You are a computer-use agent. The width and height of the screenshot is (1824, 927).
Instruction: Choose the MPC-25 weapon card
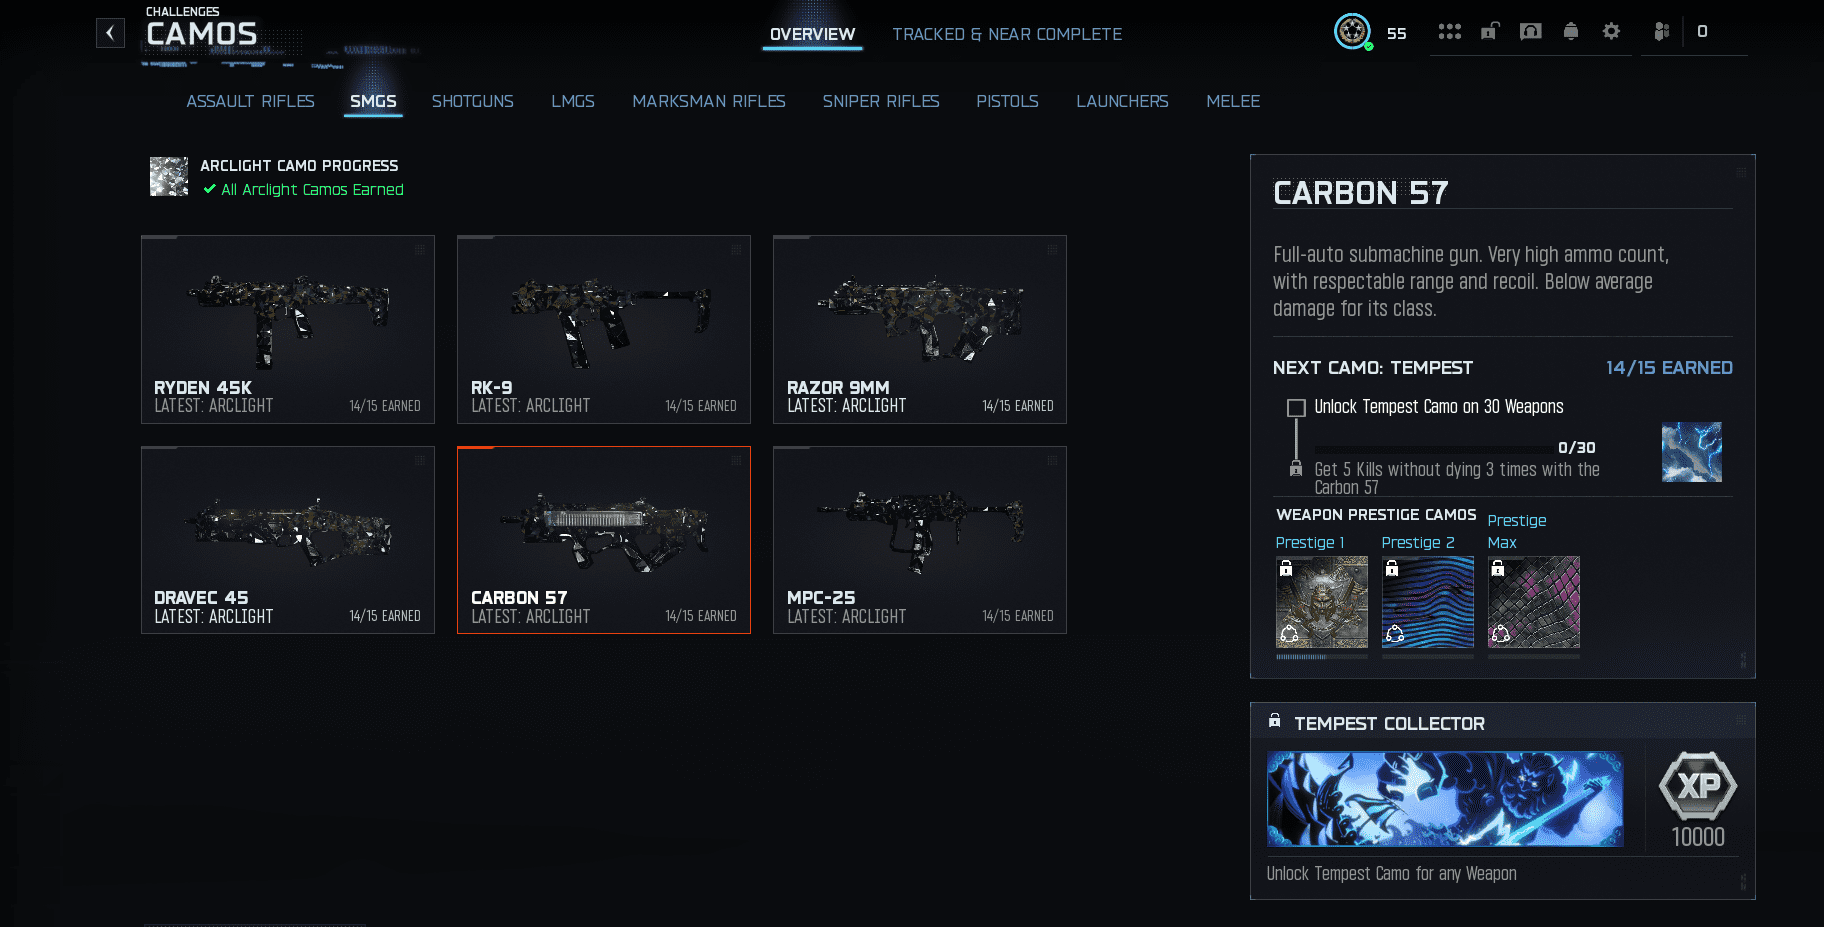(920, 540)
